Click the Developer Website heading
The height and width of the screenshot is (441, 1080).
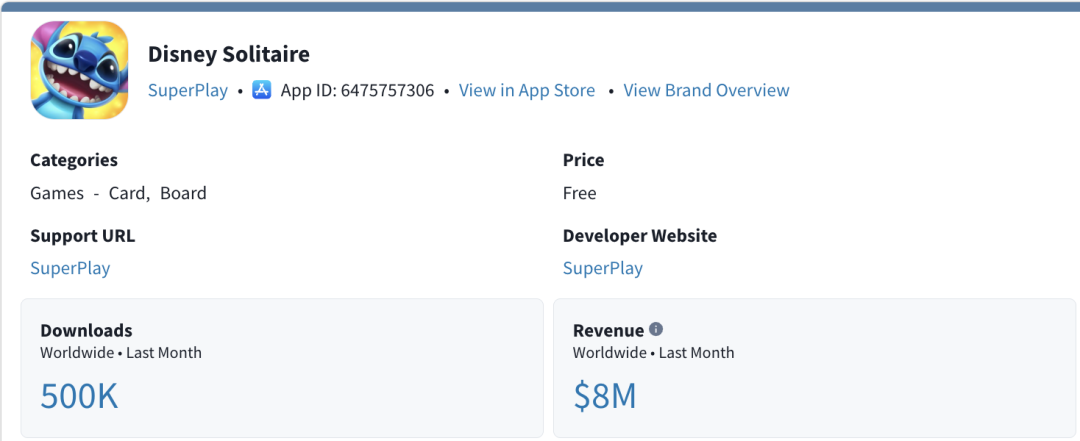click(x=640, y=236)
